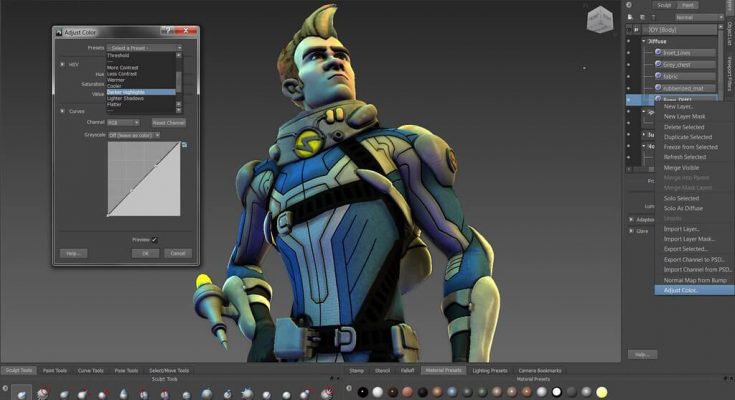This screenshot has width=735, height=400.
Task: Open the Presets dropdown in Adjust Color
Action: 144,48
